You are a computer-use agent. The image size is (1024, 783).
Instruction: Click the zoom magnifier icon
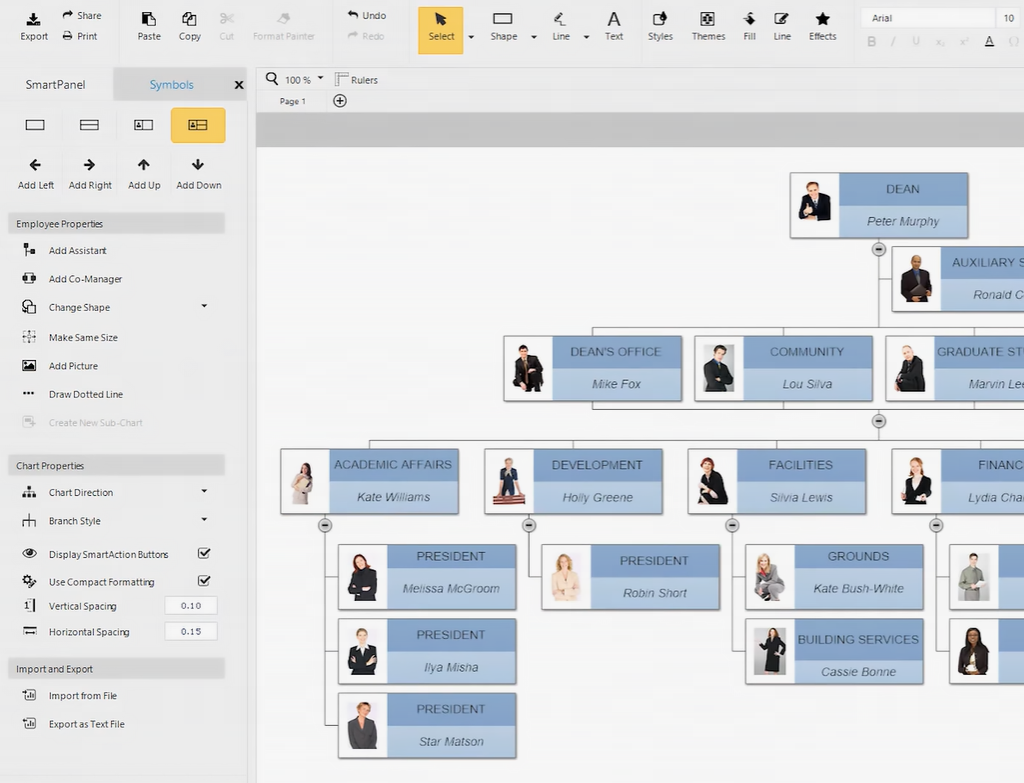[272, 79]
